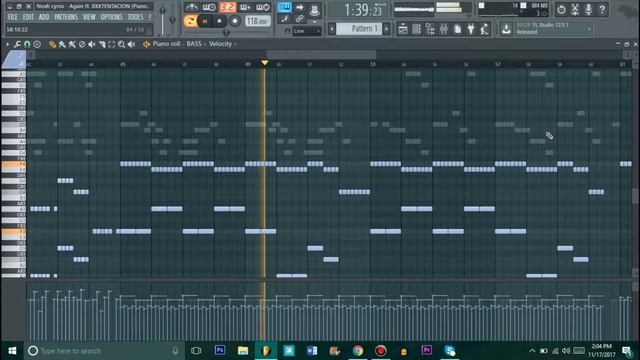Select the paint brush tool
Image resolution: width=640 pixels, height=360 pixels.
pyautogui.click(x=62, y=44)
